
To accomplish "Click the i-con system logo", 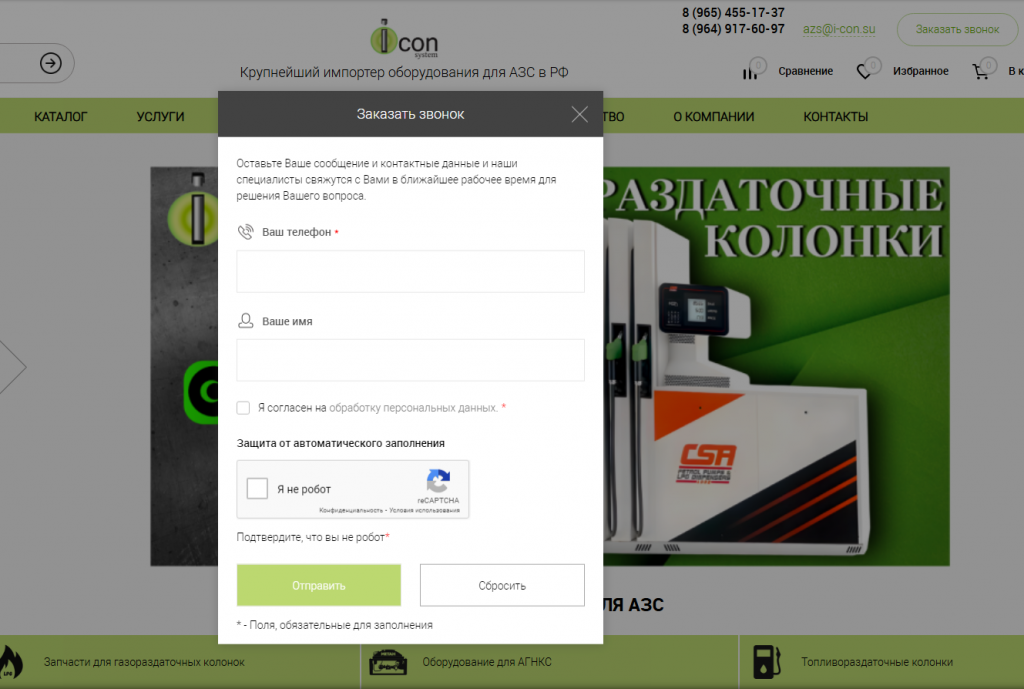I will 404,39.
